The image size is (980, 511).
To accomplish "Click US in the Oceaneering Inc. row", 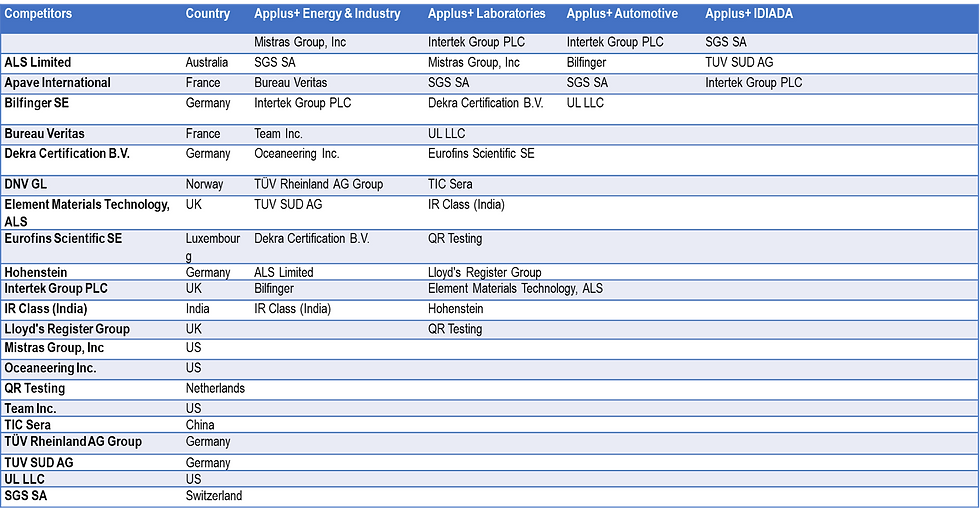I will pos(194,368).
